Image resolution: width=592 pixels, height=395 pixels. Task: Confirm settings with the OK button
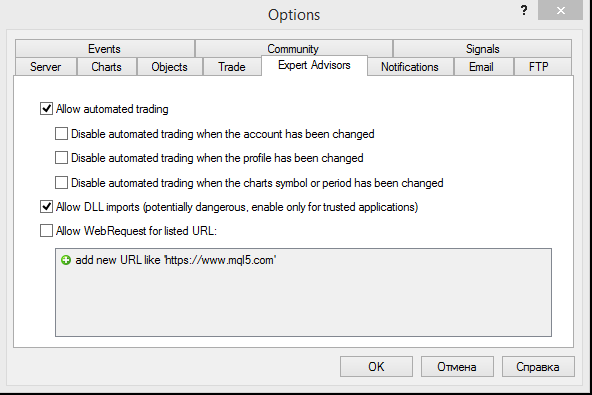[x=376, y=367]
